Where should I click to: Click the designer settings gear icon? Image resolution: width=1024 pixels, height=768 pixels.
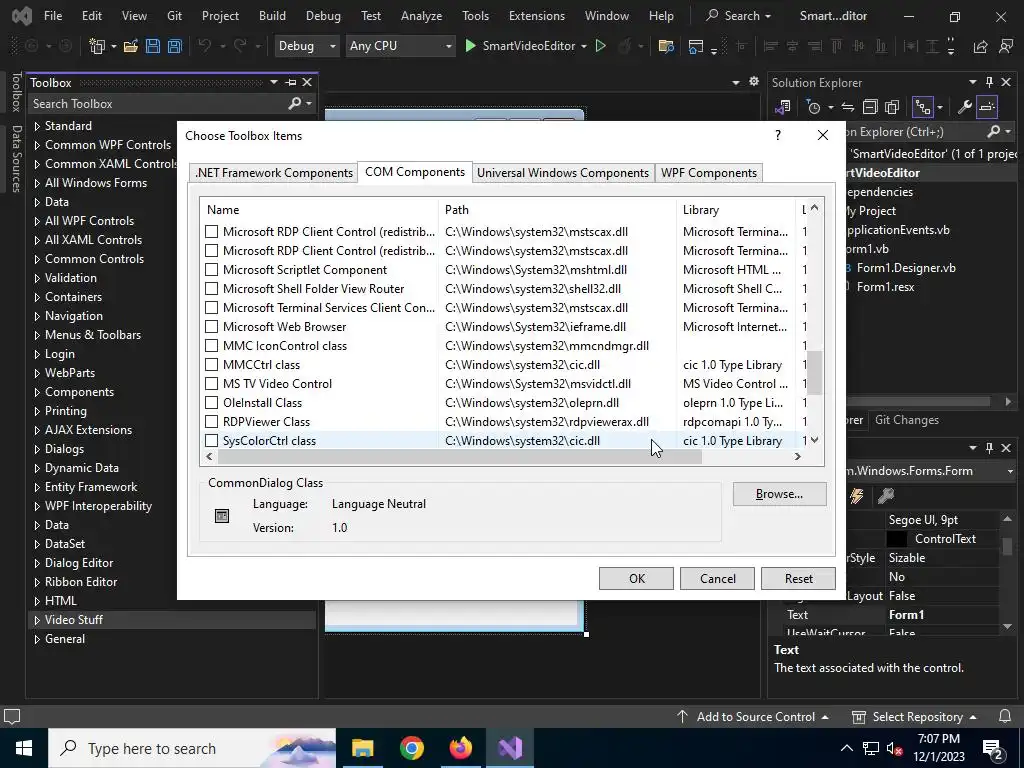(754, 82)
